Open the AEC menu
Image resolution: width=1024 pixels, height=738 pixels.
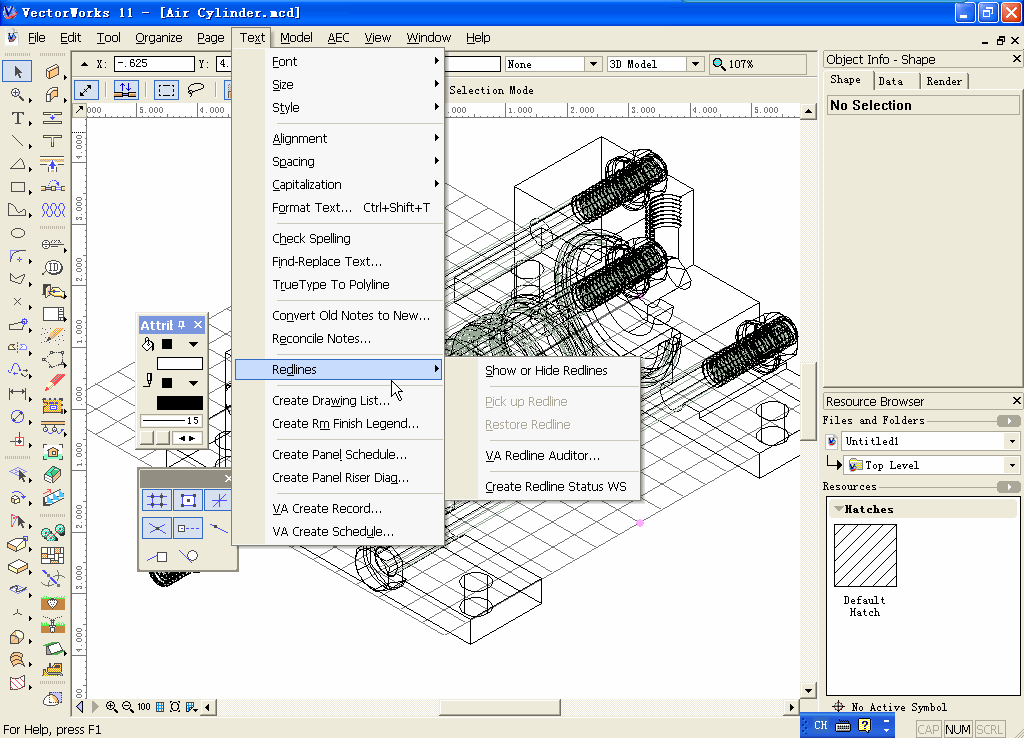tap(338, 38)
